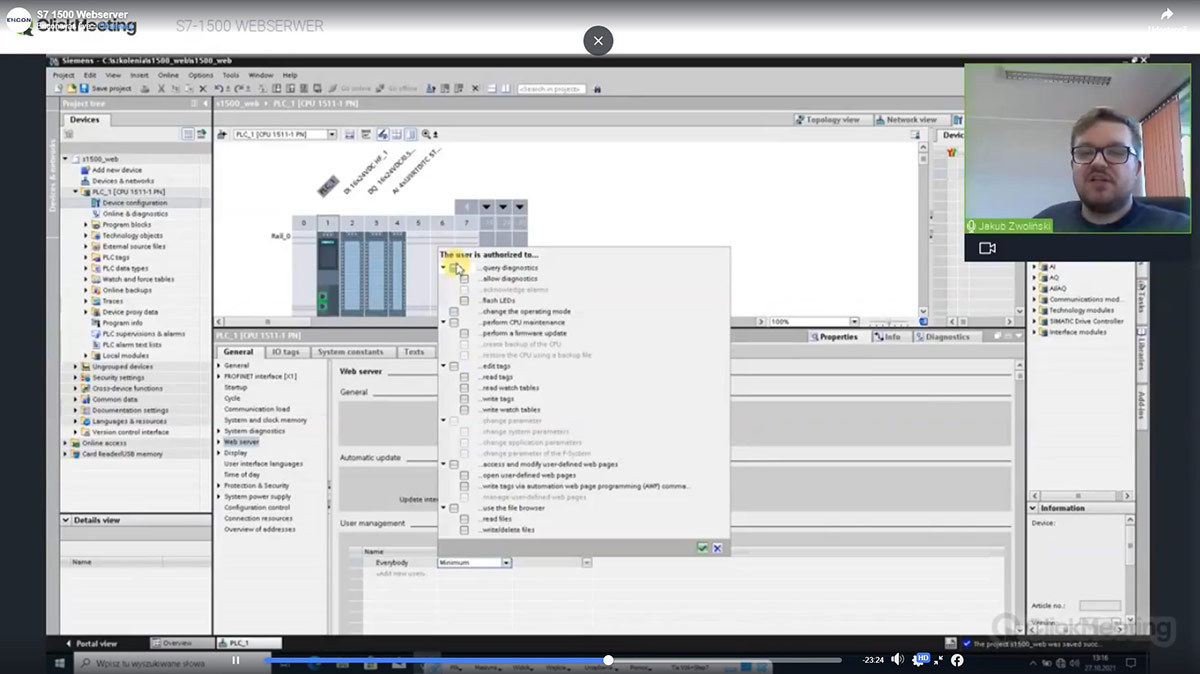Expand the PLC tags tree node
This screenshot has height=674, width=1200.
(86, 257)
